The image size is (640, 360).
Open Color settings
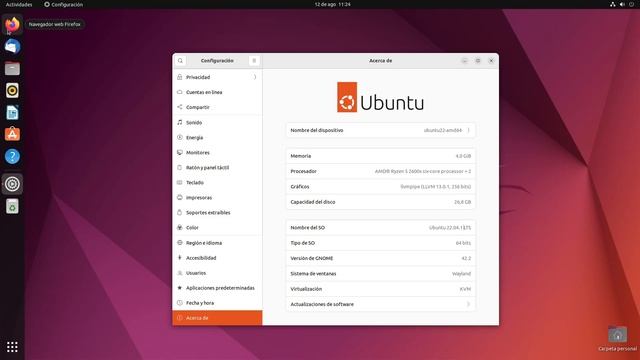217,228
